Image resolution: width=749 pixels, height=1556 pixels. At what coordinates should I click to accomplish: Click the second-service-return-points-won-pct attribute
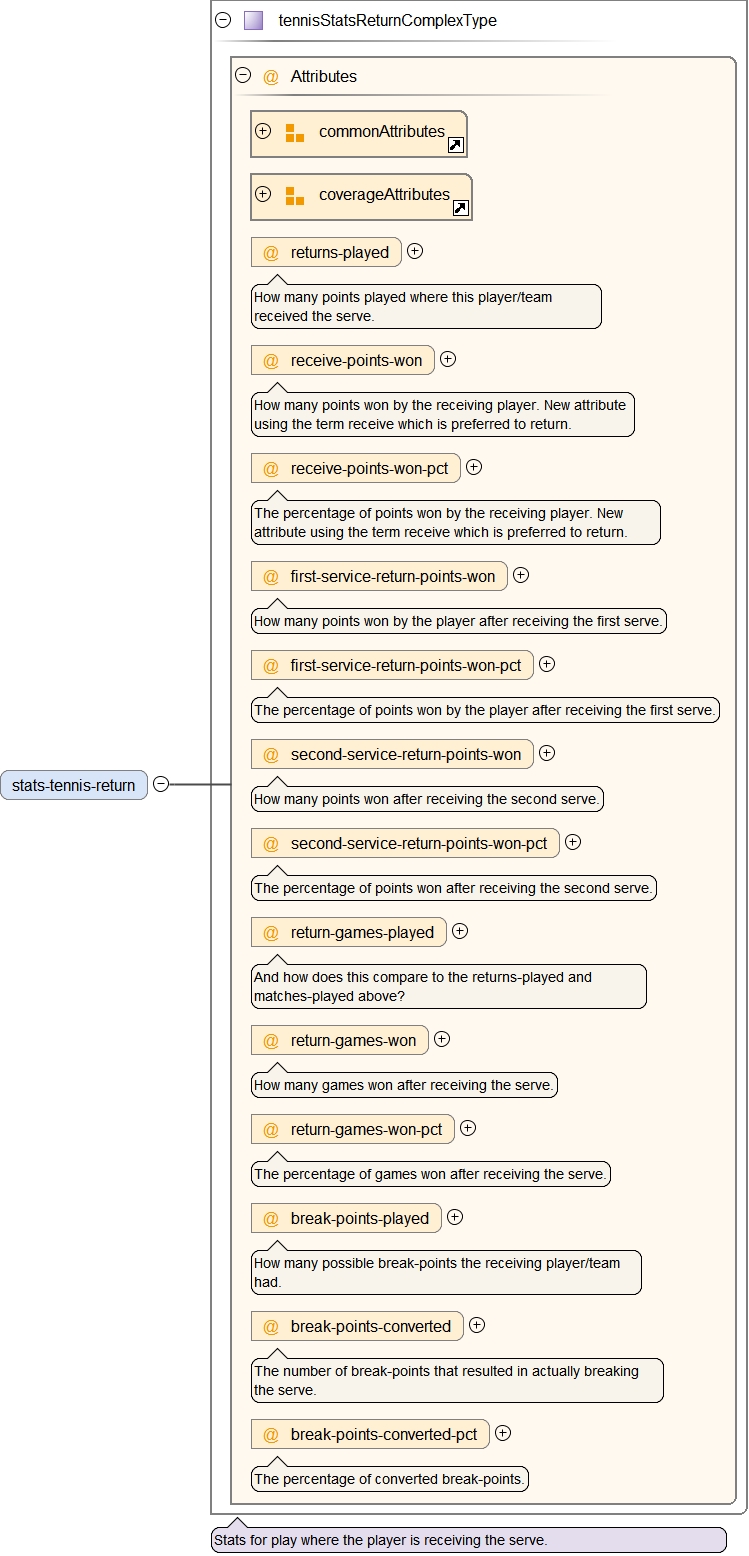tap(418, 844)
